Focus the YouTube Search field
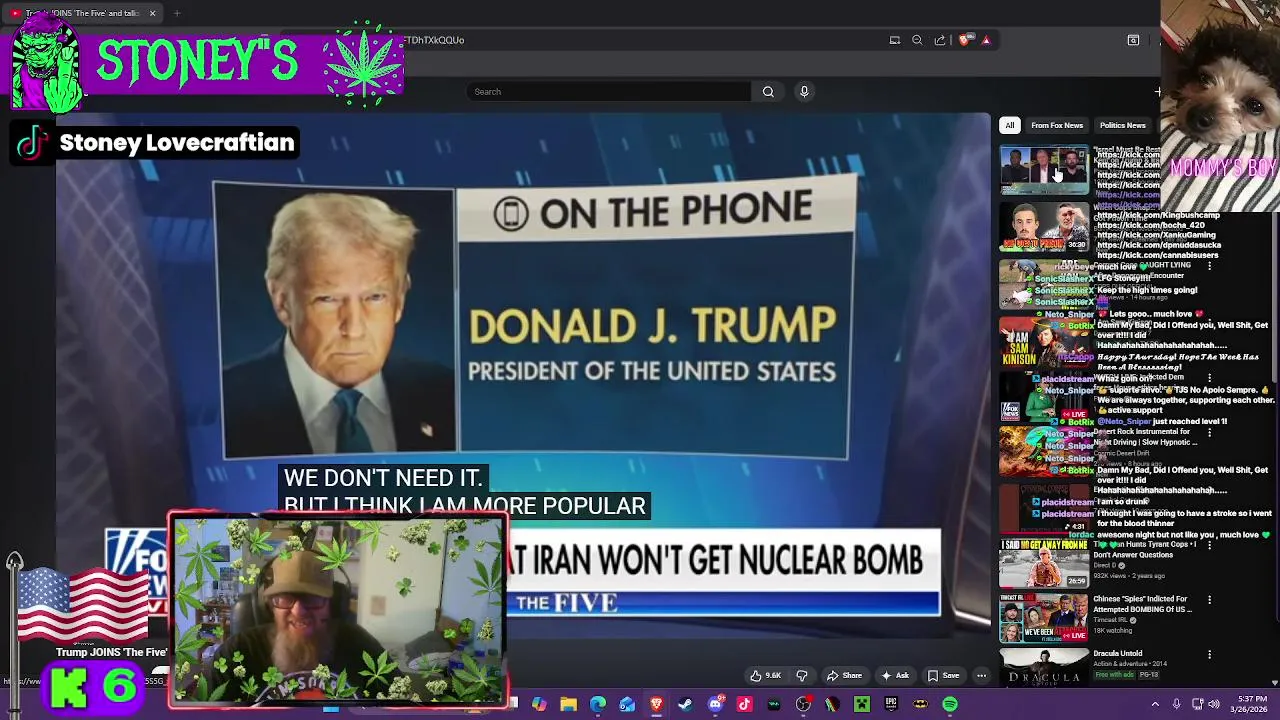 608,91
